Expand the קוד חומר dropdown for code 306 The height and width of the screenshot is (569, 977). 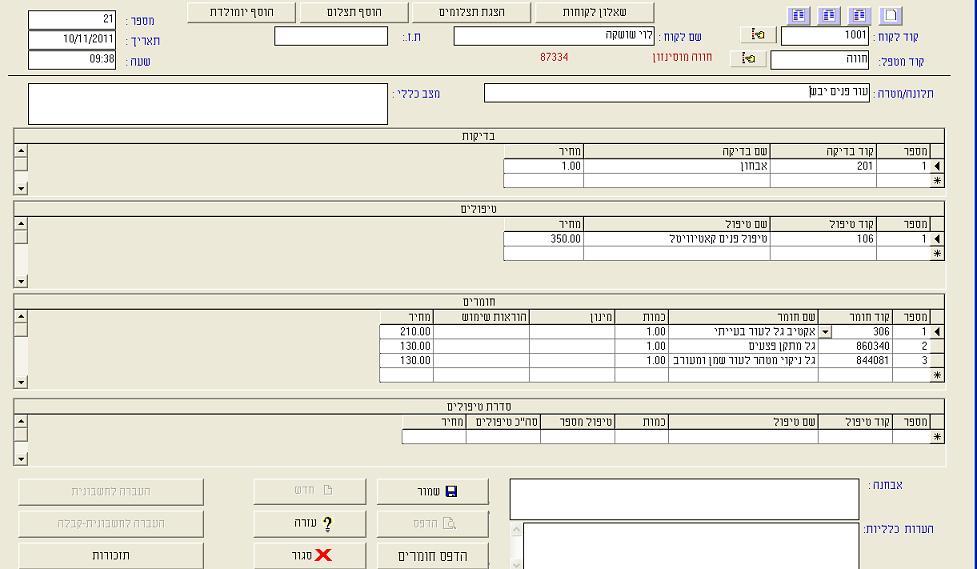coord(825,332)
